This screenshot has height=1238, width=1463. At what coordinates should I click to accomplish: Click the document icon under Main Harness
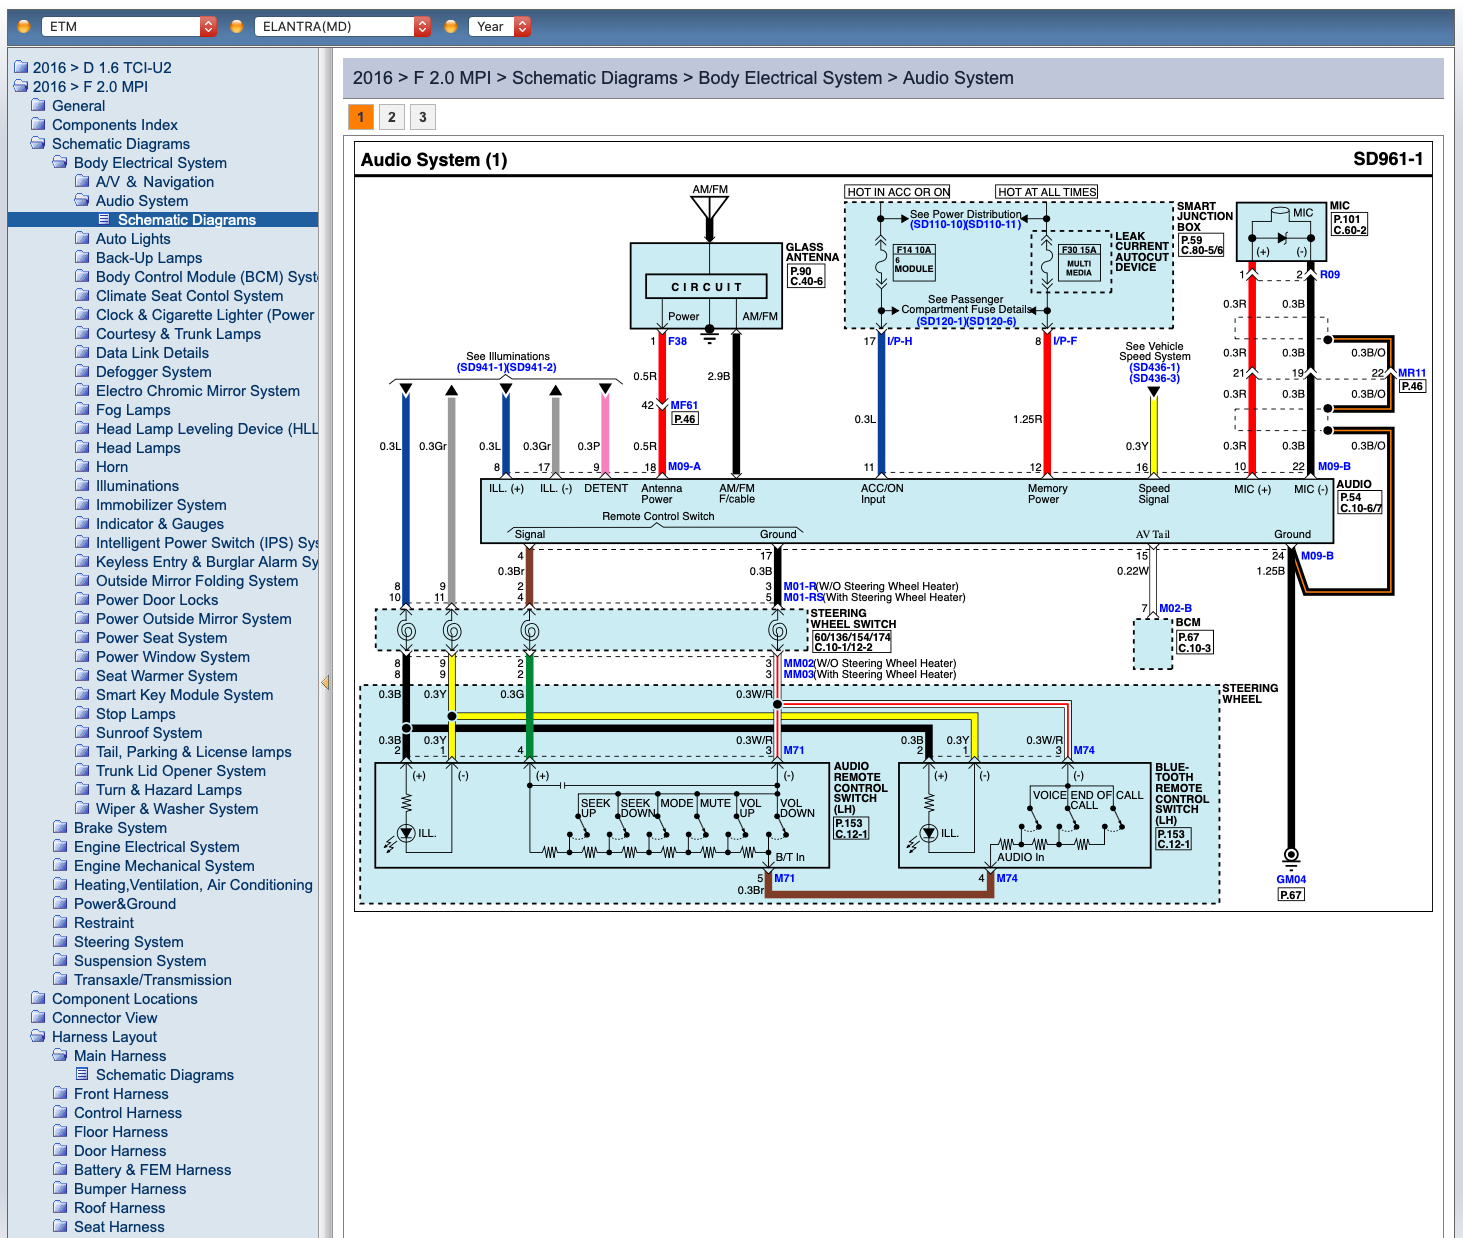coord(82,1074)
